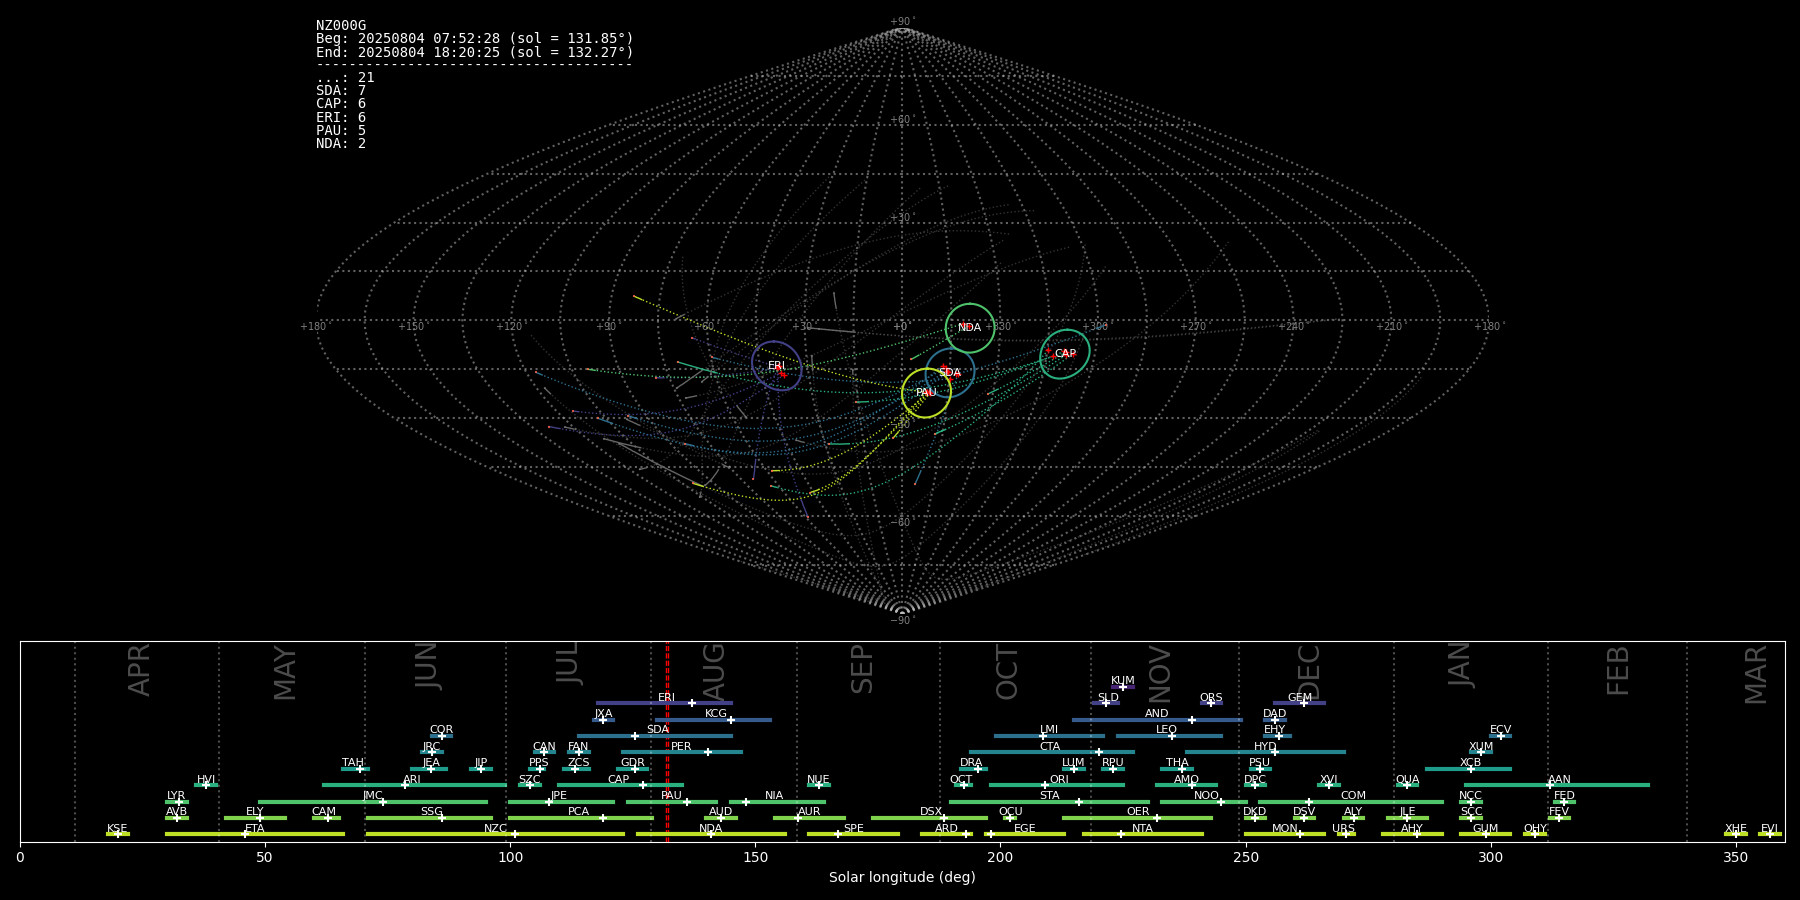The image size is (1800, 900).
Task: Click the XCB shower label in timeline
Action: click(x=1470, y=763)
